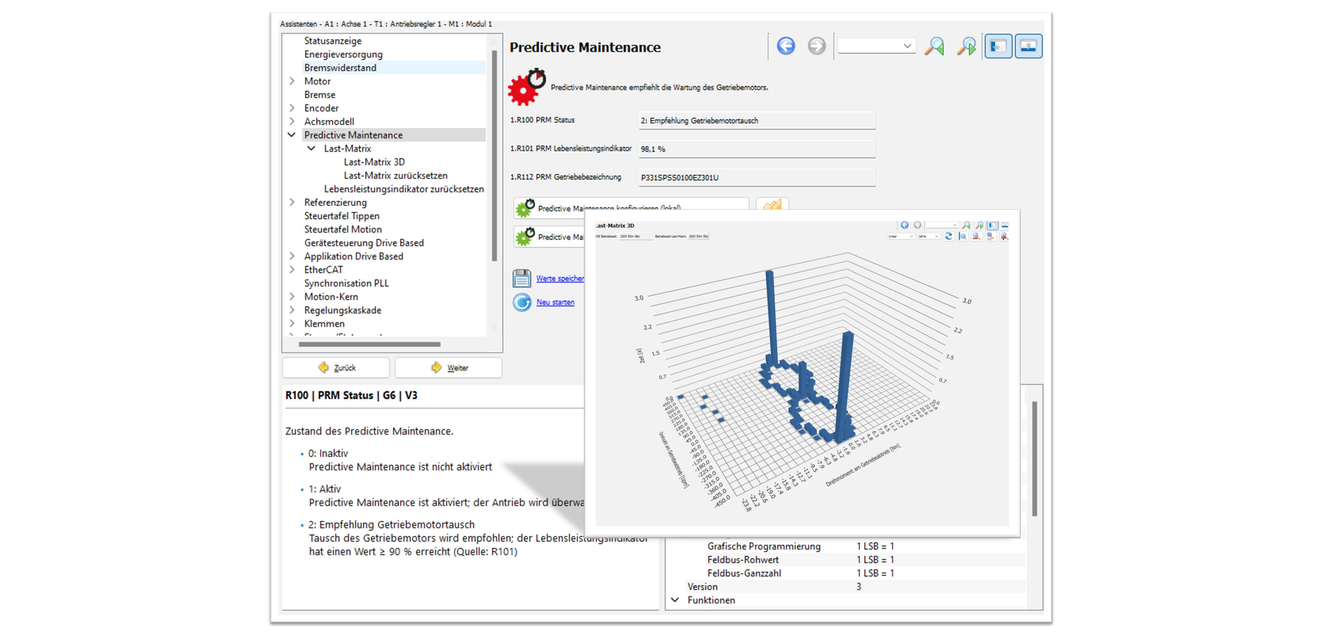Click the Version row in properties
The height and width of the screenshot is (636, 1320).
point(846,587)
